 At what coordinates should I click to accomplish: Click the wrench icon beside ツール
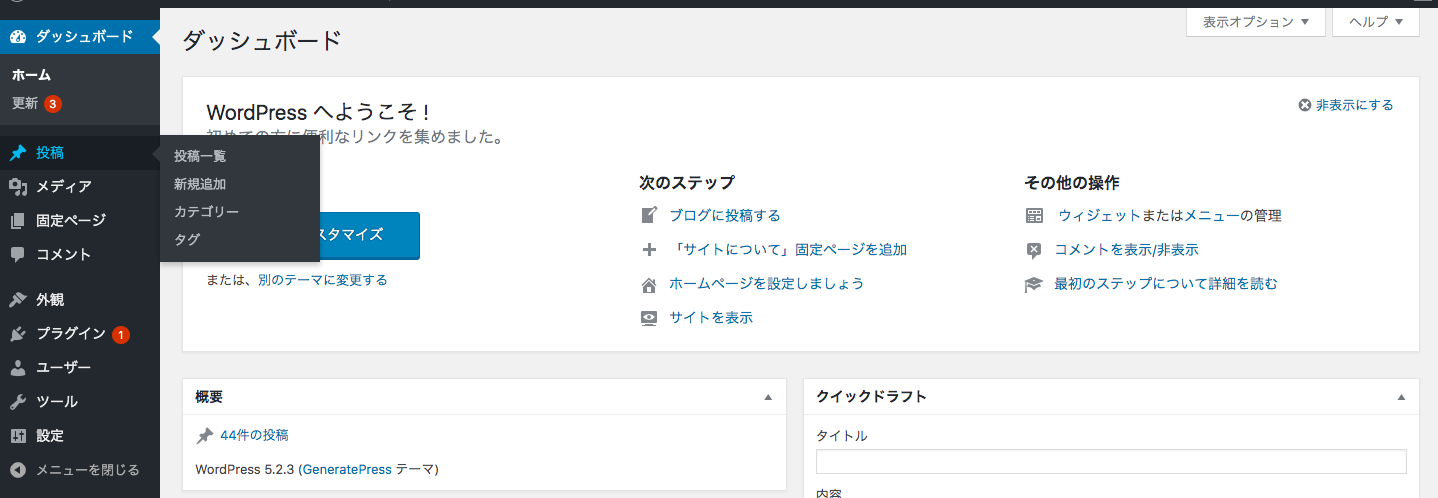[x=18, y=402]
